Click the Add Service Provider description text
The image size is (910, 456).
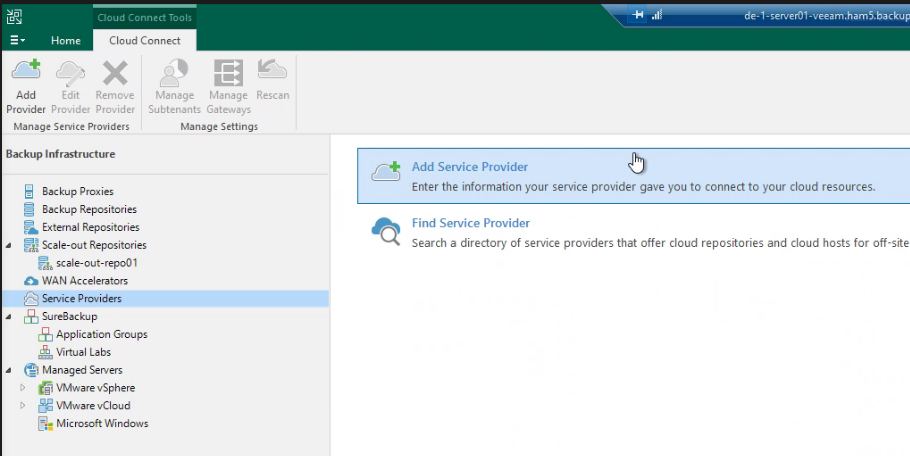click(644, 187)
